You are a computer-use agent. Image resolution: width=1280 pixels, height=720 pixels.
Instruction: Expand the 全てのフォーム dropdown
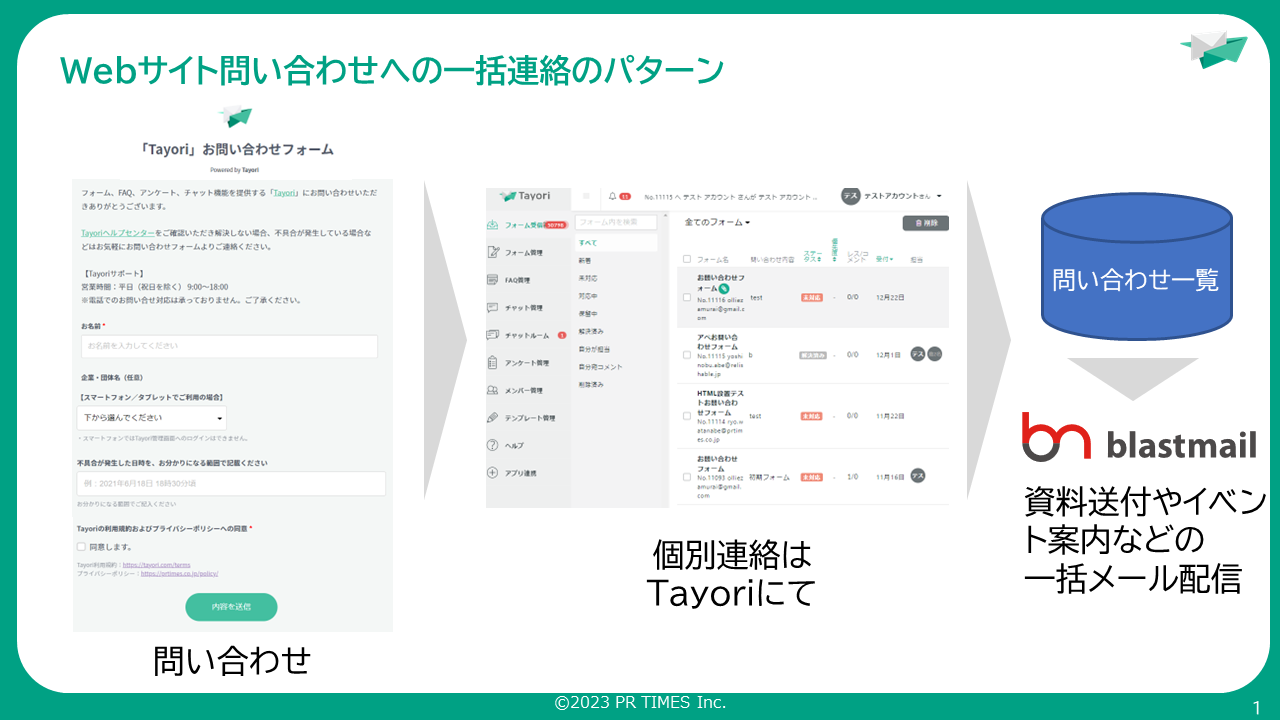click(717, 222)
